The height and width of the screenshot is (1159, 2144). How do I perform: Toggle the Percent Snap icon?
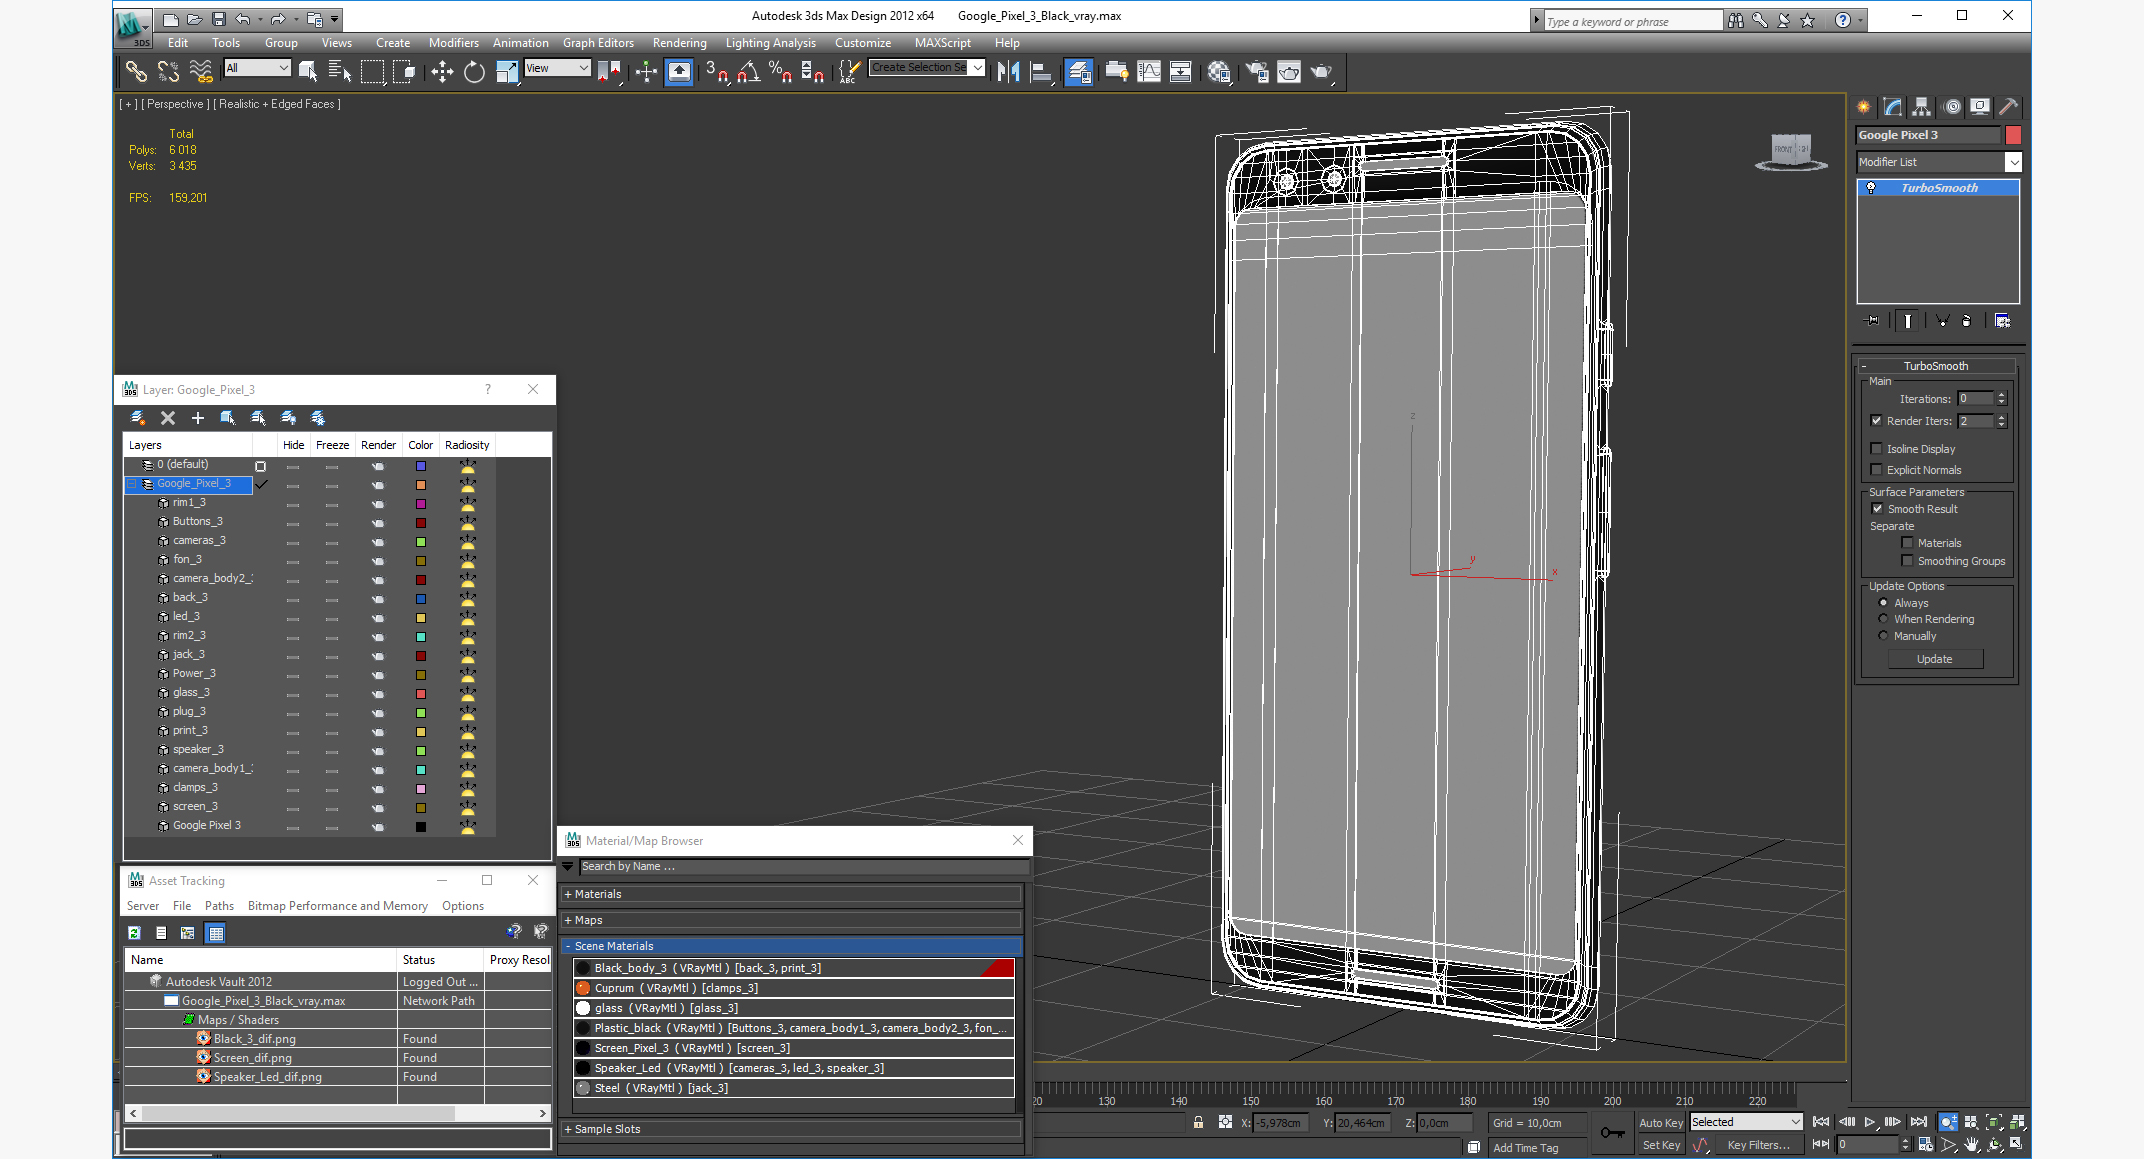click(x=781, y=71)
